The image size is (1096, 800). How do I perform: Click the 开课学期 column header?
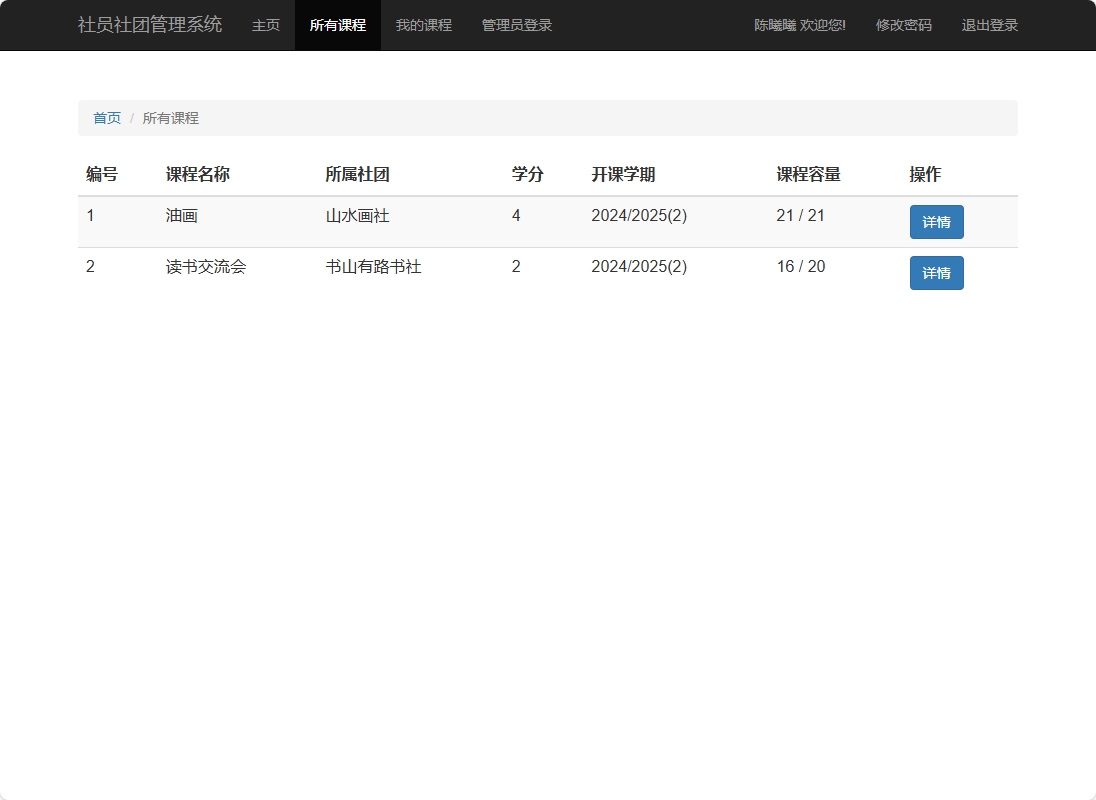(623, 174)
